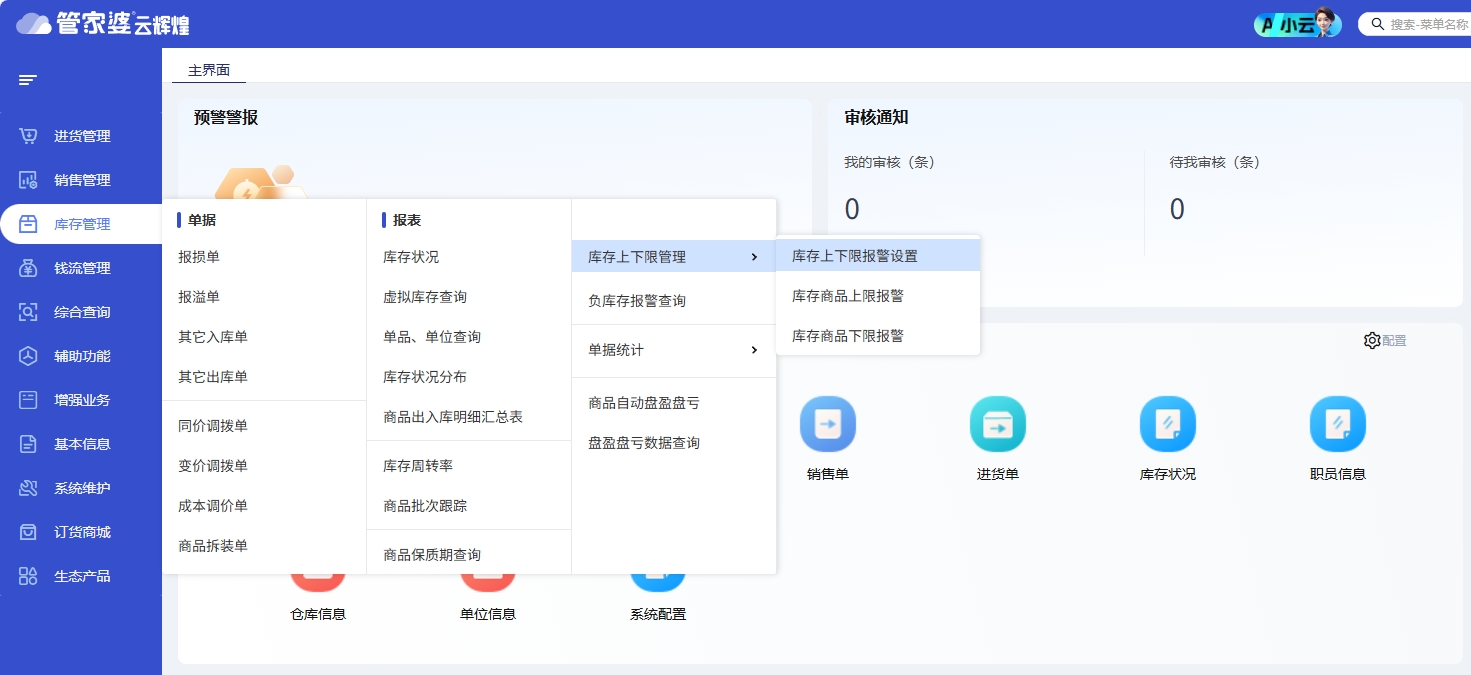Viewport: 1471px width, 675px height.
Task: Expand the 单据统计 submenu arrow
Action: (754, 350)
